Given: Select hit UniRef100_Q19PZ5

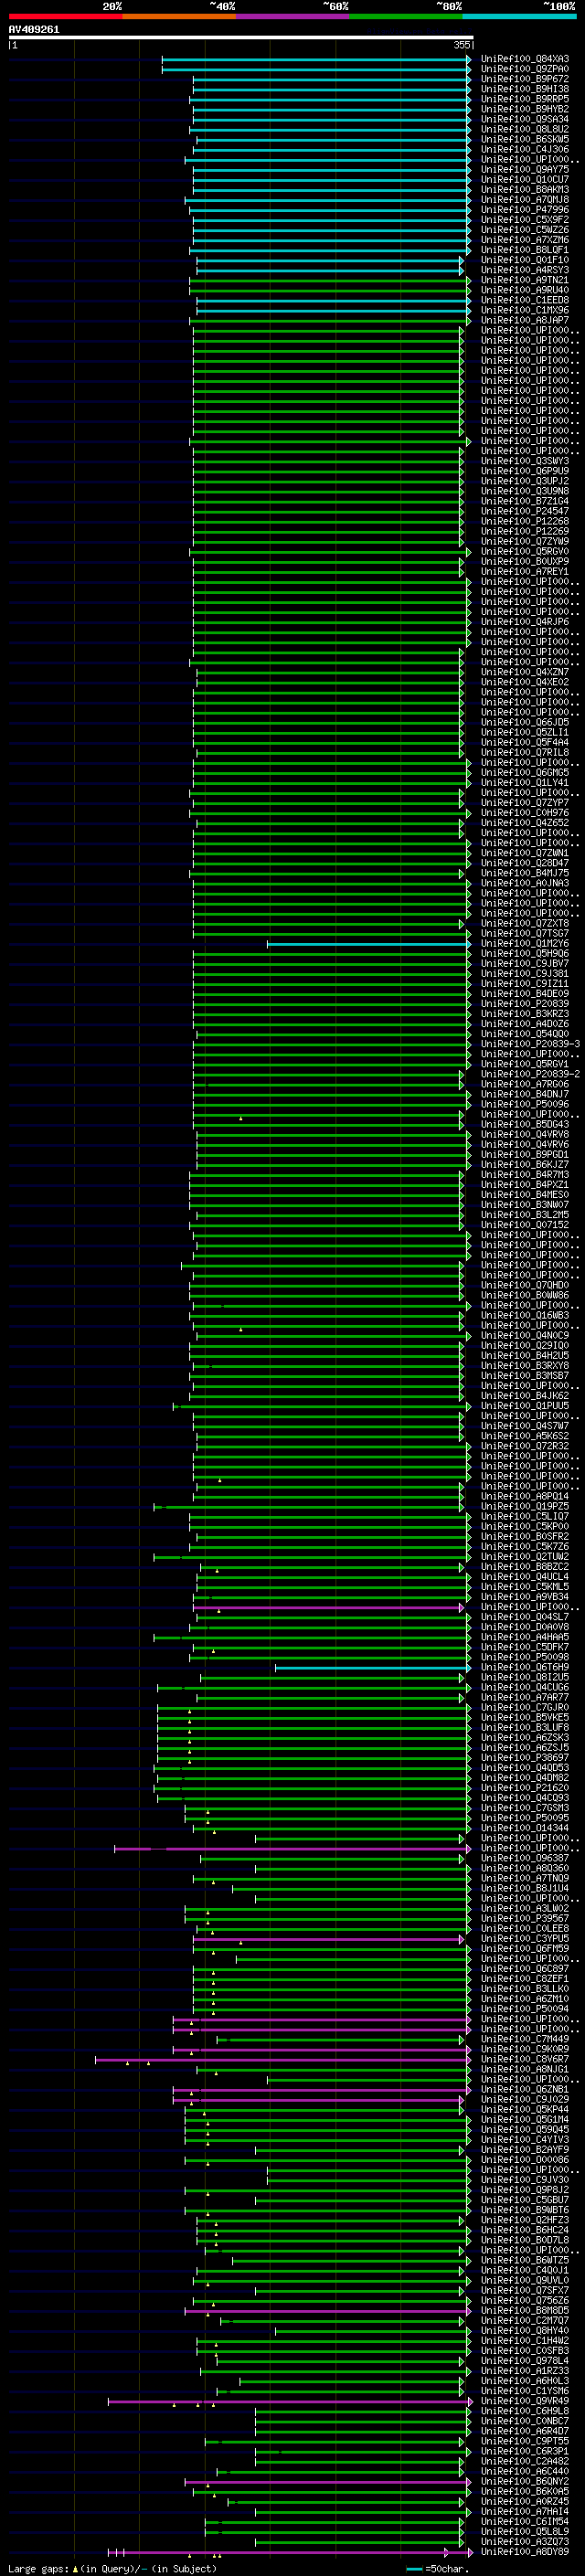Looking at the screenshot, I should [524, 1507].
